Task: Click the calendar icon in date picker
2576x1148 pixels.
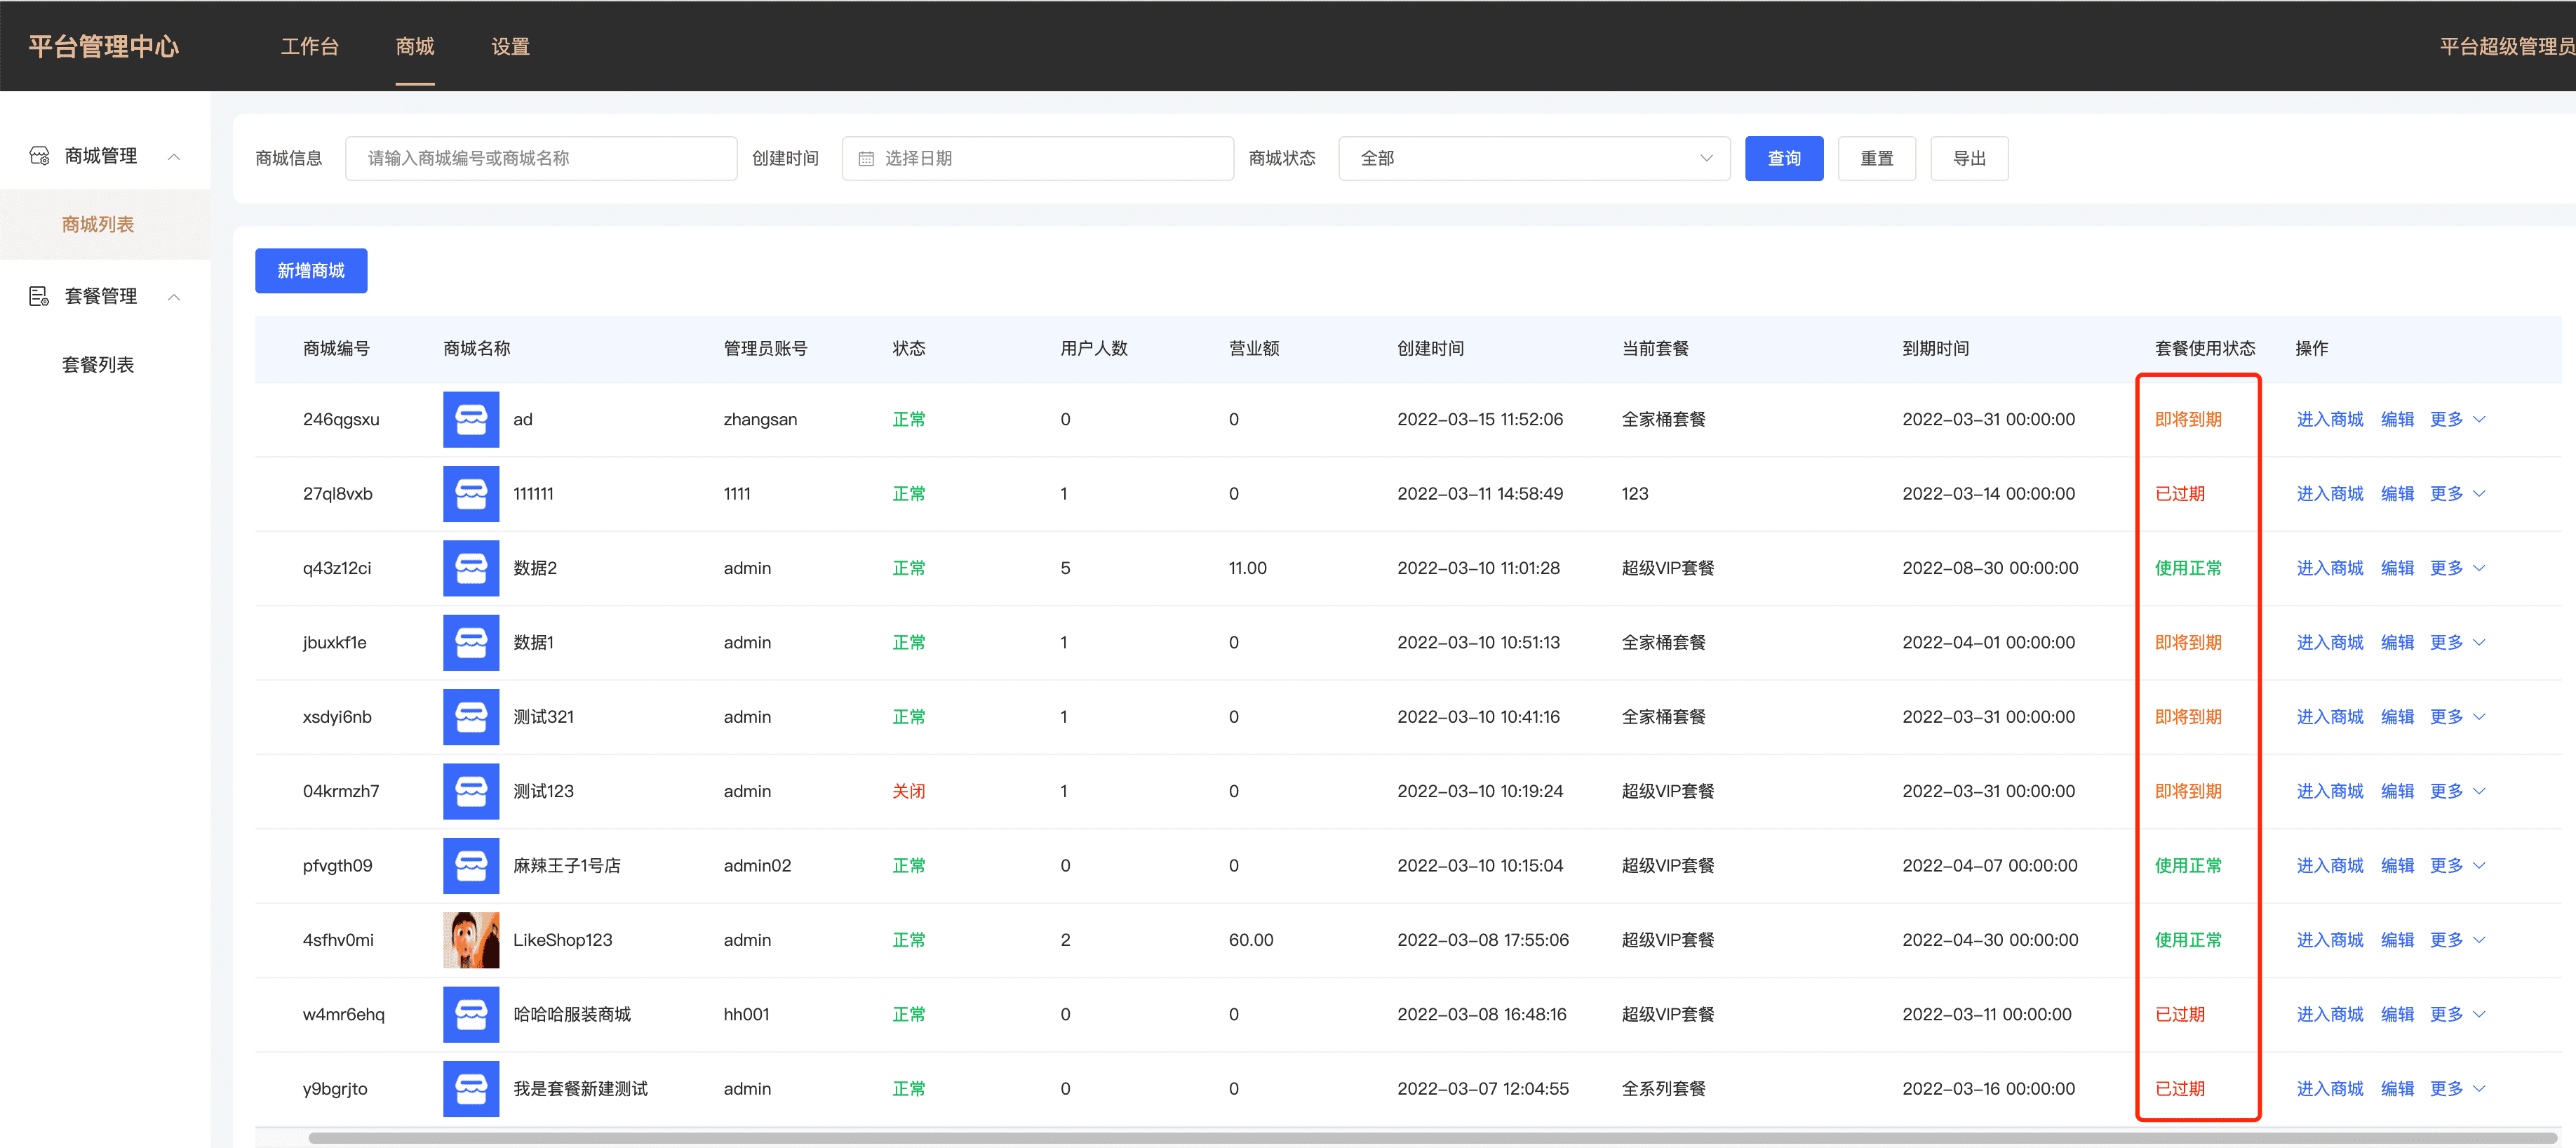Action: click(866, 159)
